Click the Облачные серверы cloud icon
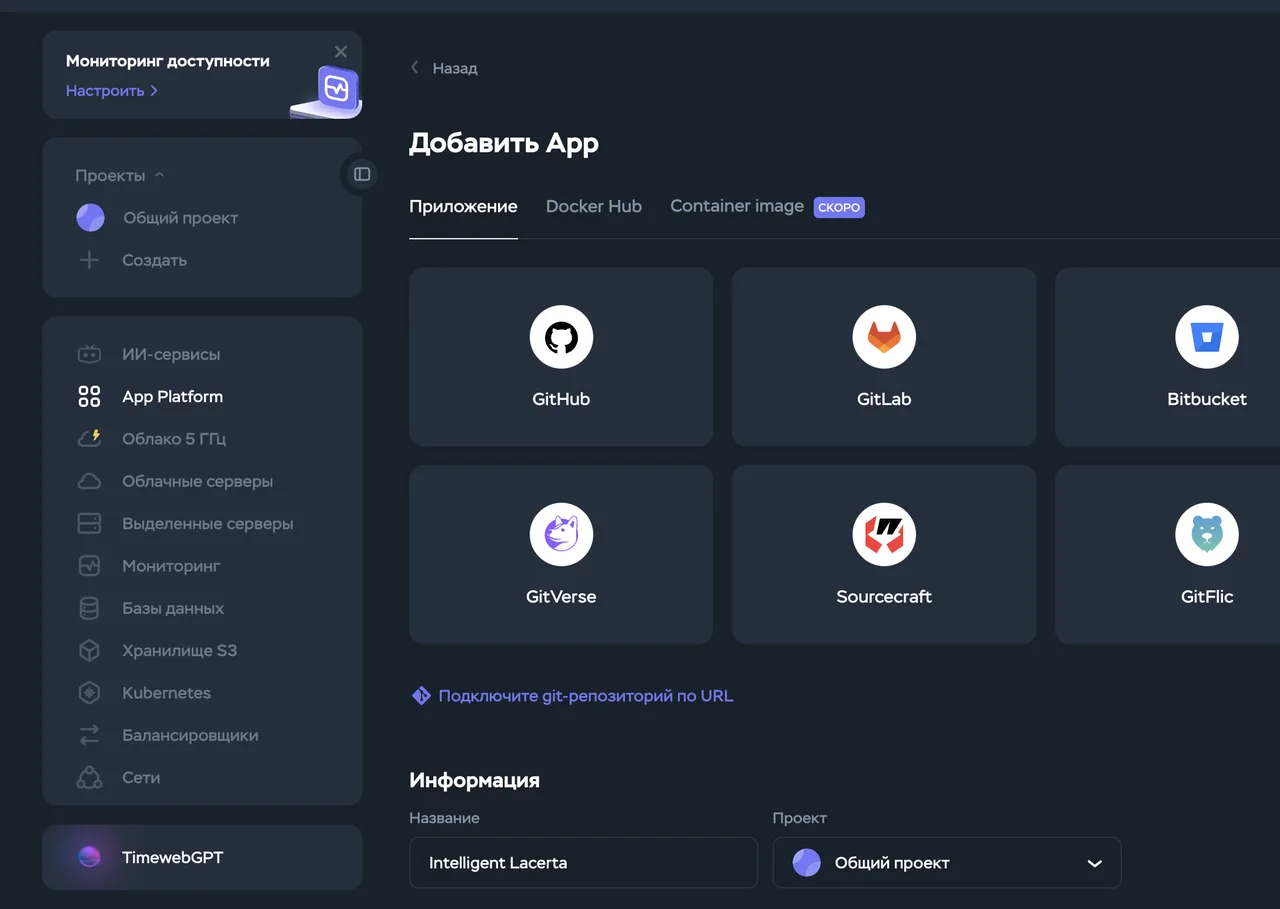This screenshot has width=1280, height=909. tap(89, 481)
